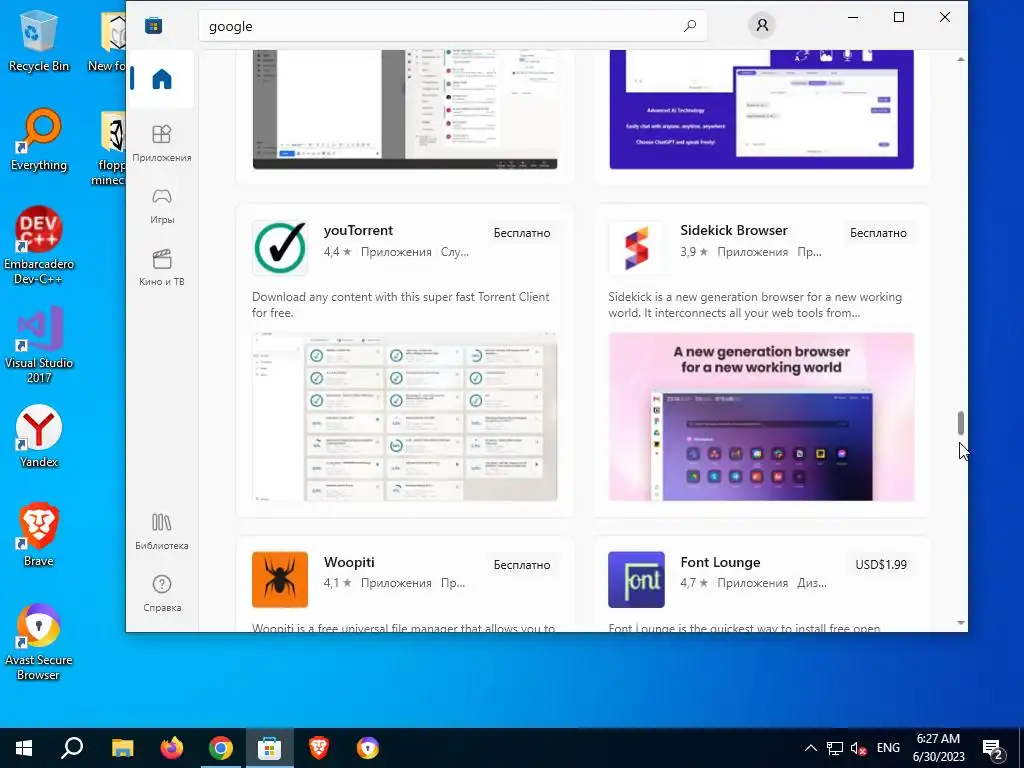Open taskbar search
The width and height of the screenshot is (1024, 768).
(x=72, y=748)
